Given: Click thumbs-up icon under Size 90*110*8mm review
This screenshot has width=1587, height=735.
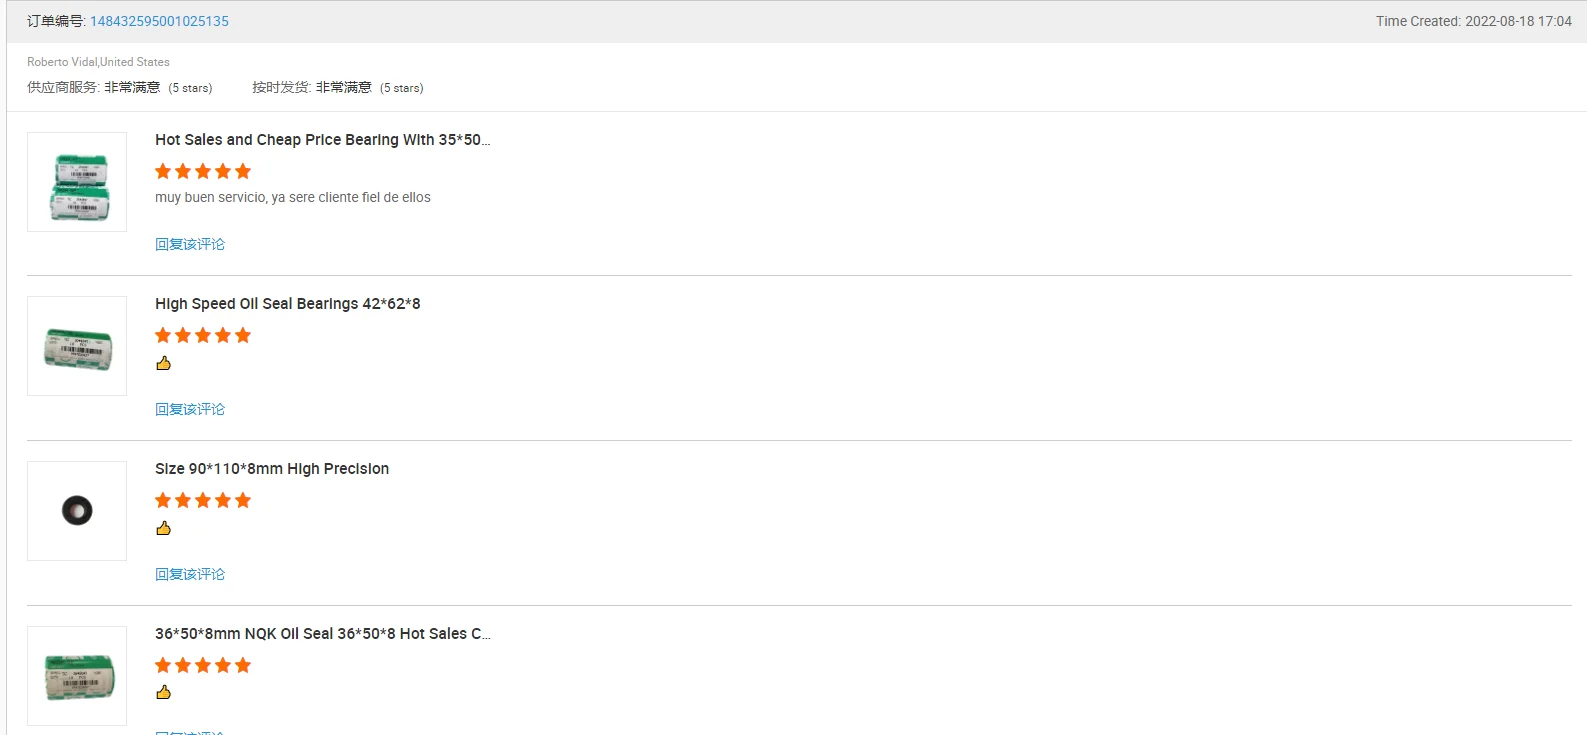Looking at the screenshot, I should click(164, 528).
